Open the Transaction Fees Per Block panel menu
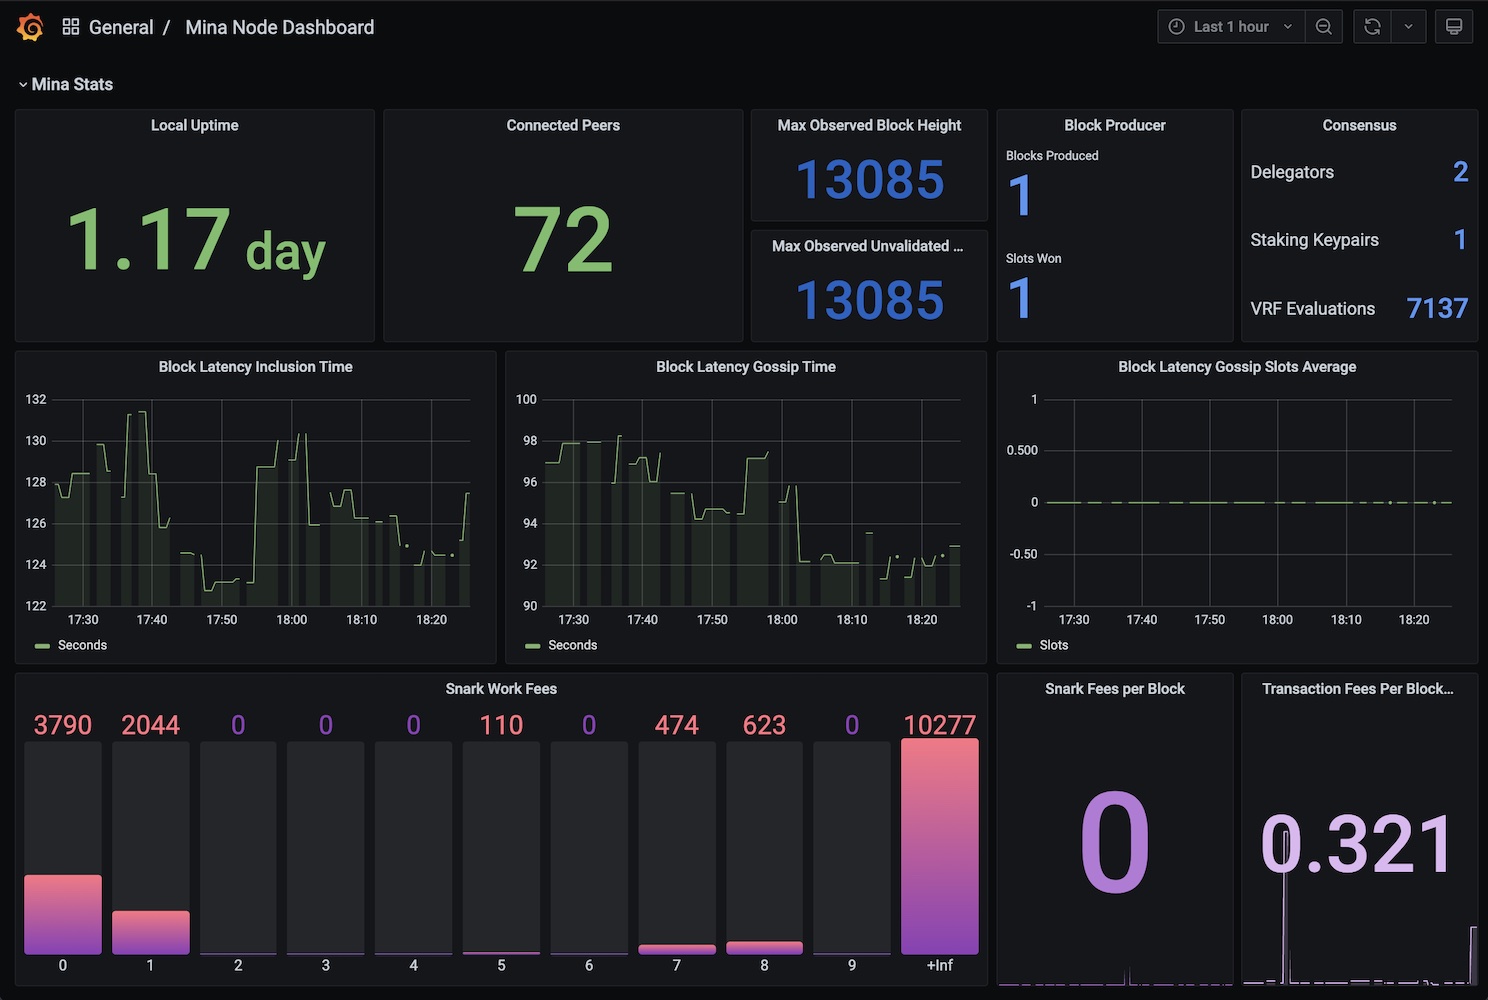Image resolution: width=1488 pixels, height=1000 pixels. [1358, 689]
